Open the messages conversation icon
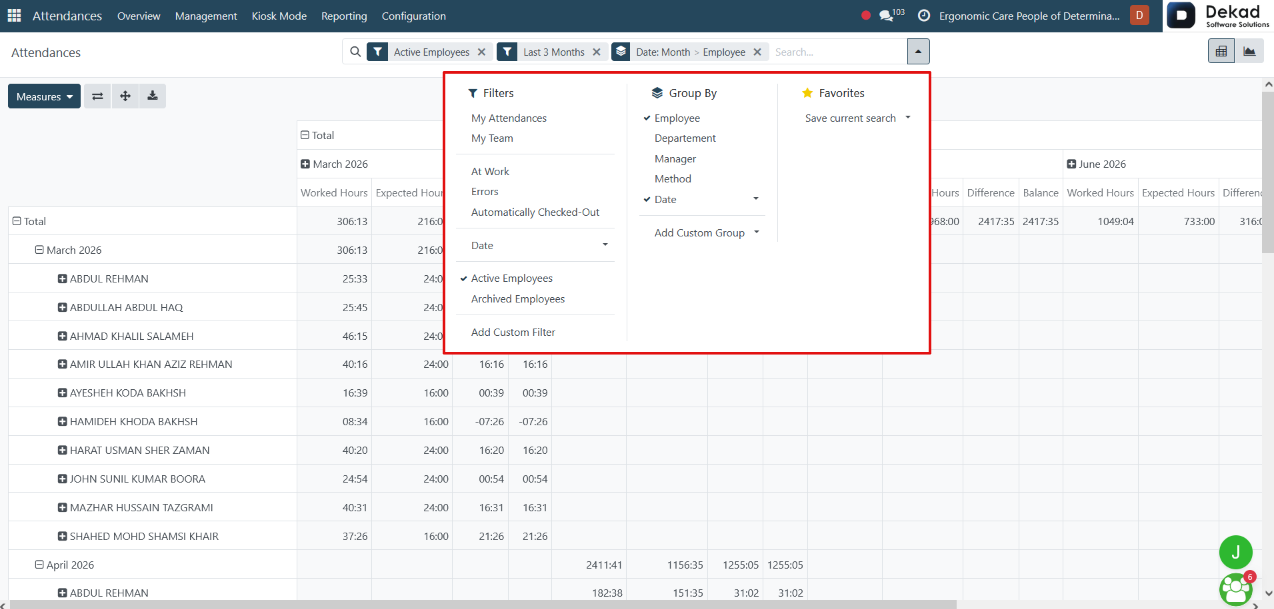 [x=886, y=16]
